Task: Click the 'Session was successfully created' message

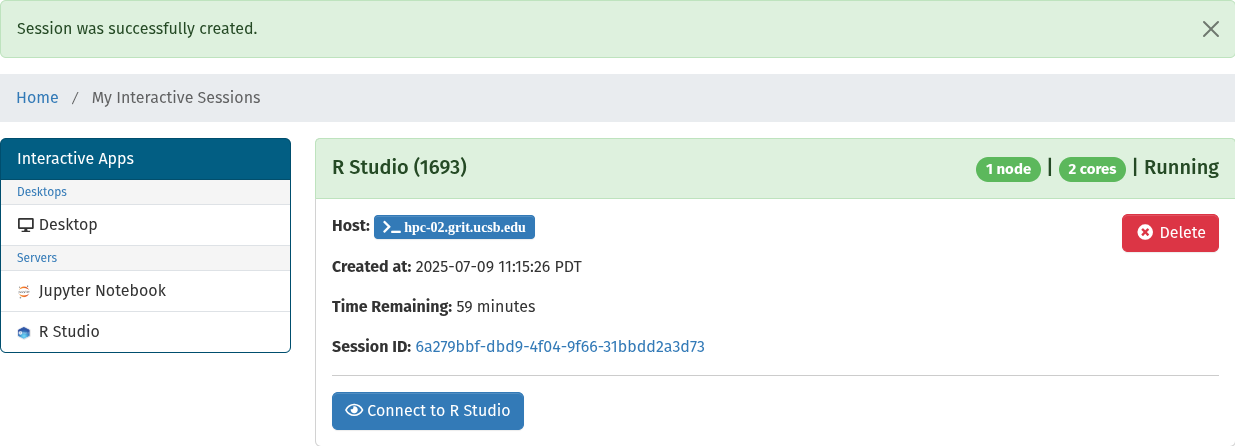Action: pyautogui.click(x=138, y=29)
